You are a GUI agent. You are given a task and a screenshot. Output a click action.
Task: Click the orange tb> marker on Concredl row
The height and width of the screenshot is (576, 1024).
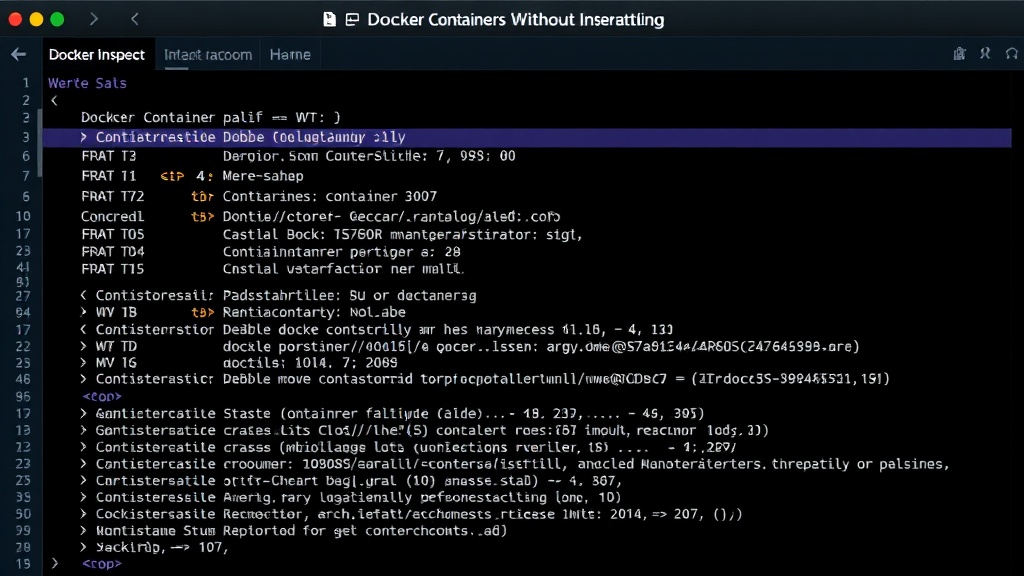(x=202, y=216)
